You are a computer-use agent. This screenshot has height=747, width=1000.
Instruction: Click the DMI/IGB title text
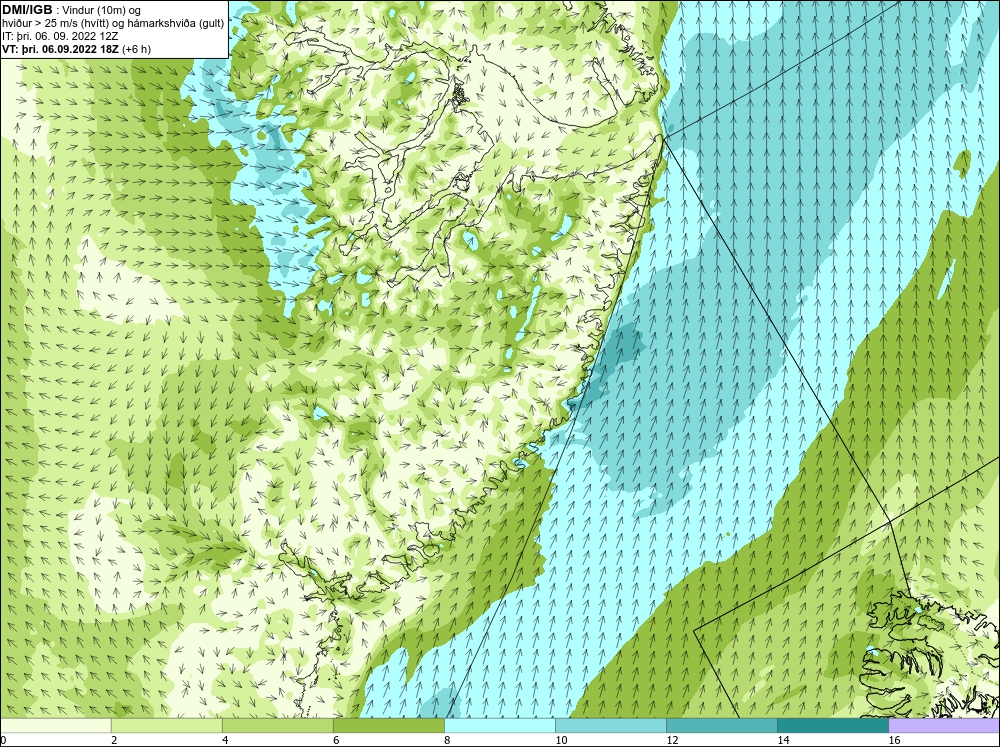pyautogui.click(x=27, y=10)
